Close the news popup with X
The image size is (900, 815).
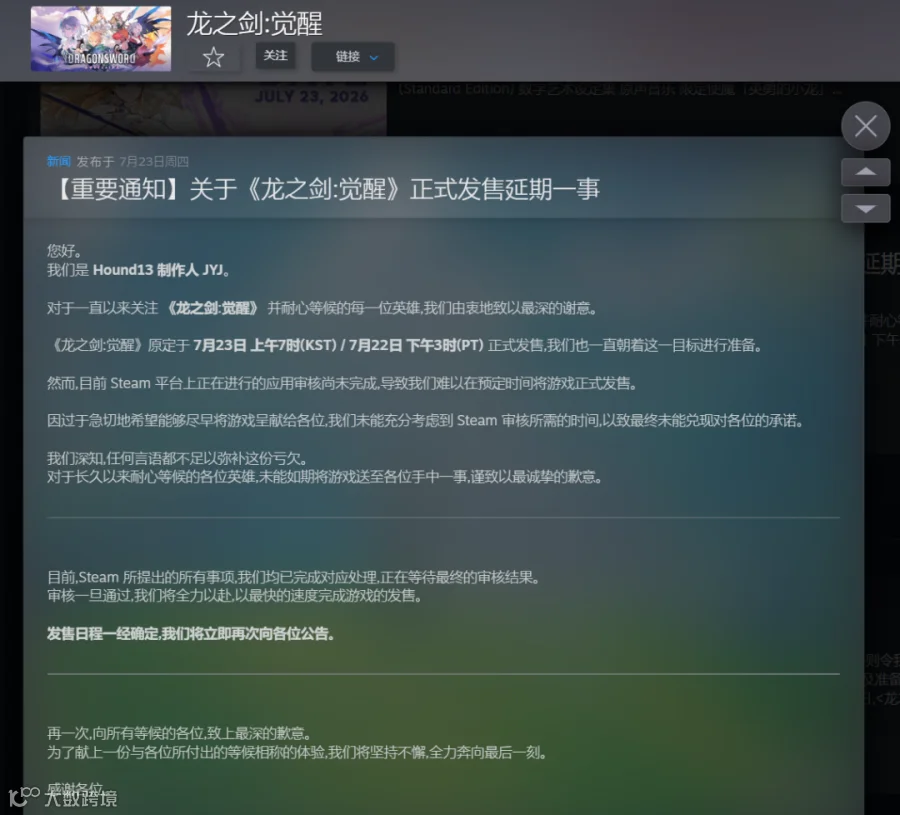(x=866, y=126)
